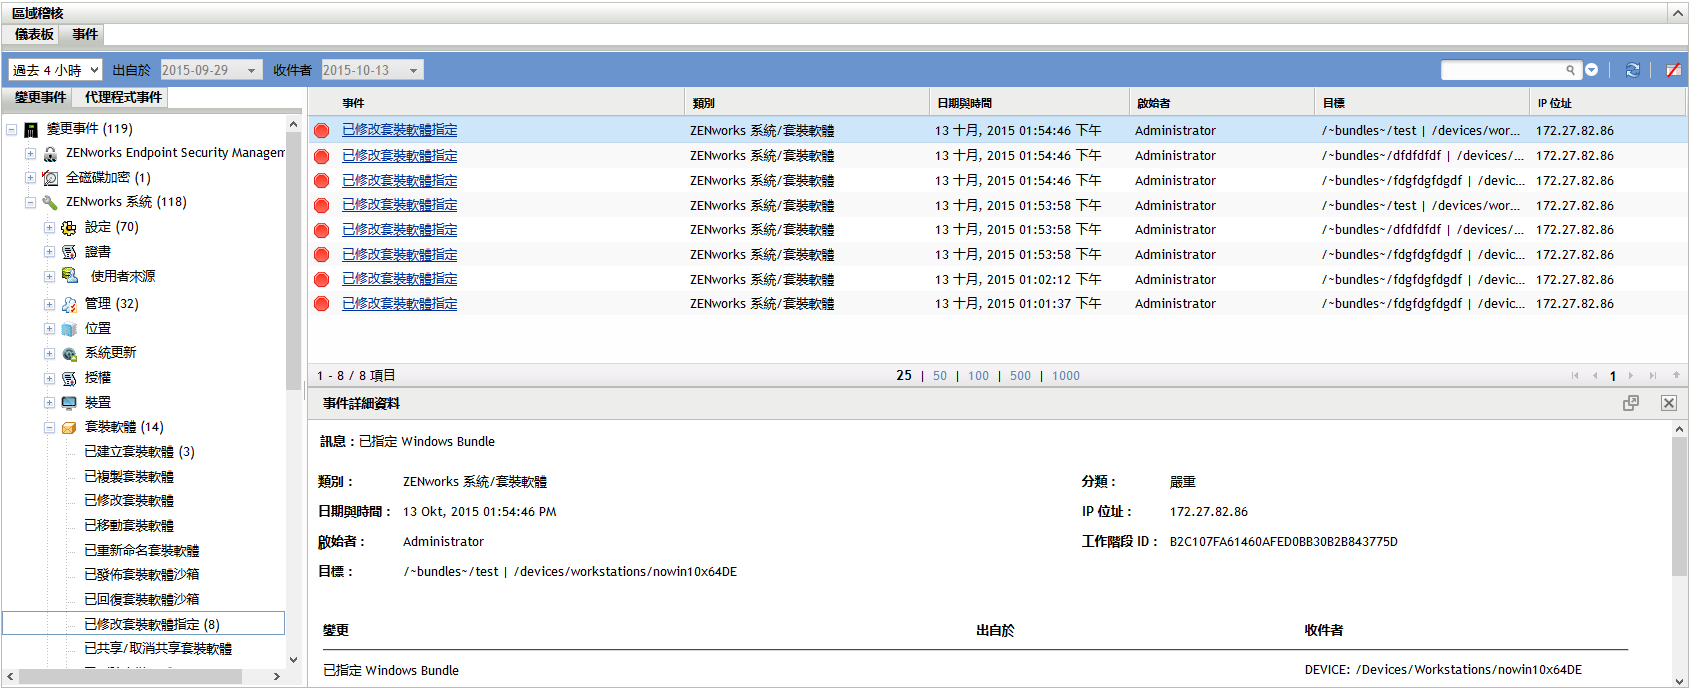1689x692 pixels.
Task: Show 500 items per page
Action: (x=1020, y=376)
